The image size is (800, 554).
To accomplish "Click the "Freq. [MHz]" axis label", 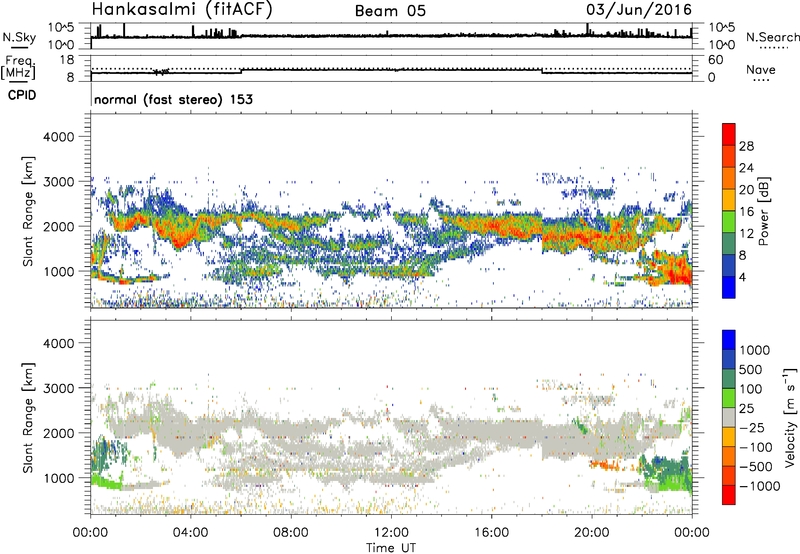I will coord(18,67).
